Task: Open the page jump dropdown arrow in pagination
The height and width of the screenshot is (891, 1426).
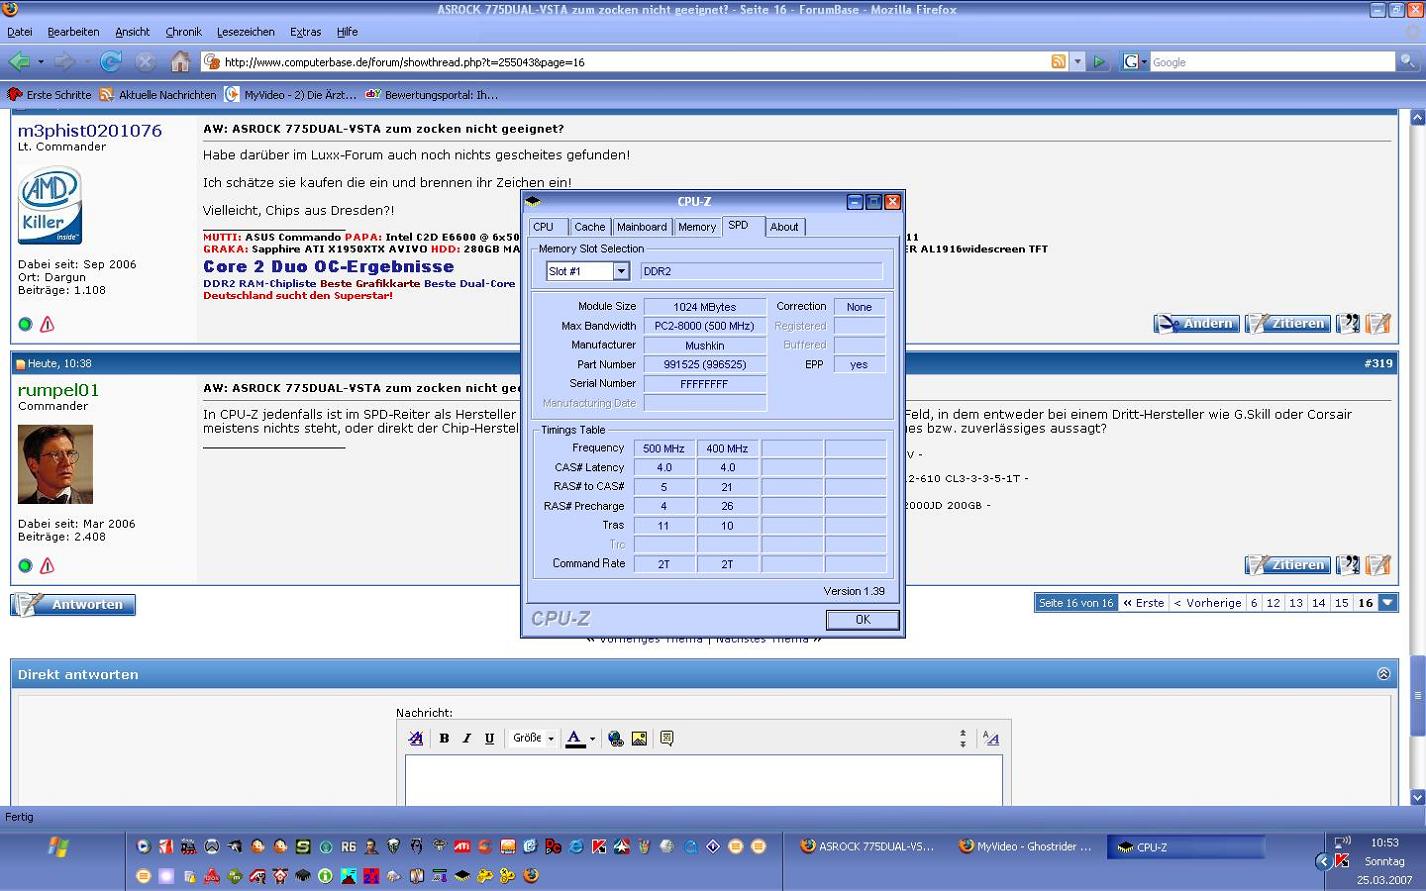Action: (1388, 603)
